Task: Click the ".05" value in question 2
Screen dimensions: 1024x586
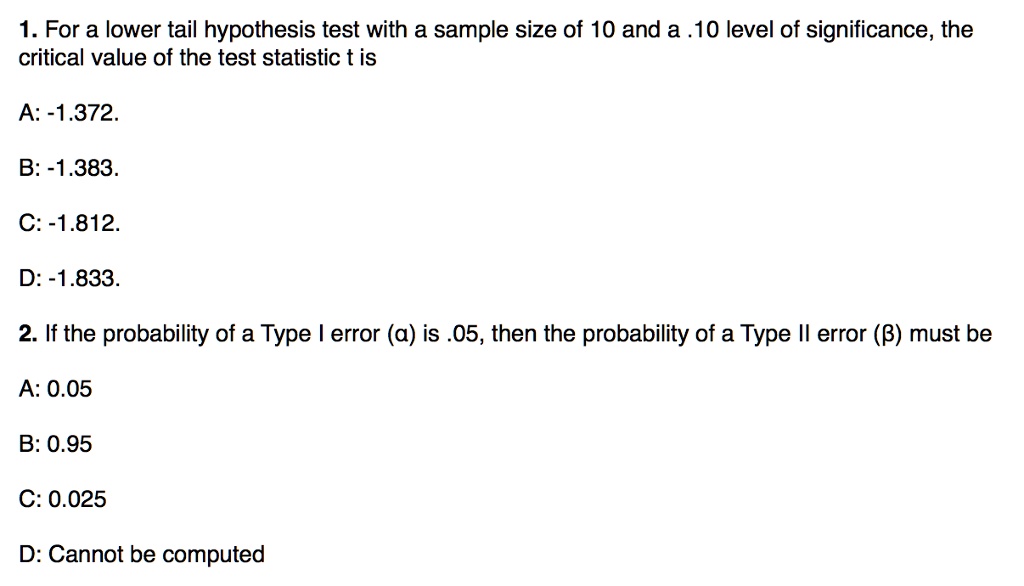Action: 466,334
